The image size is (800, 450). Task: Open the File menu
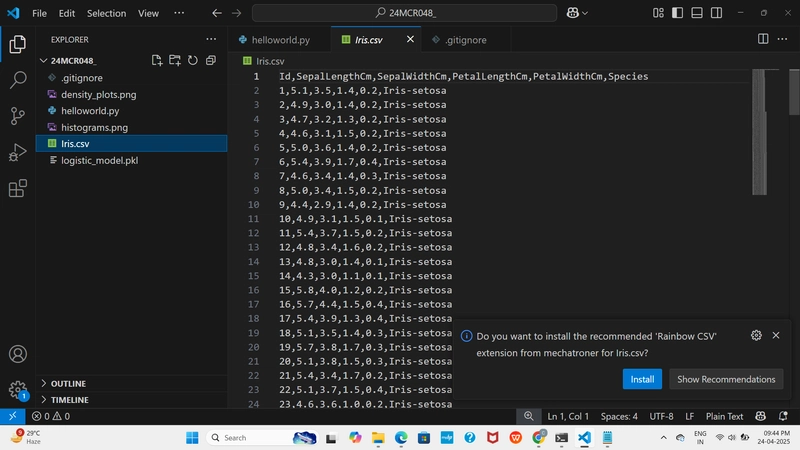click(39, 13)
